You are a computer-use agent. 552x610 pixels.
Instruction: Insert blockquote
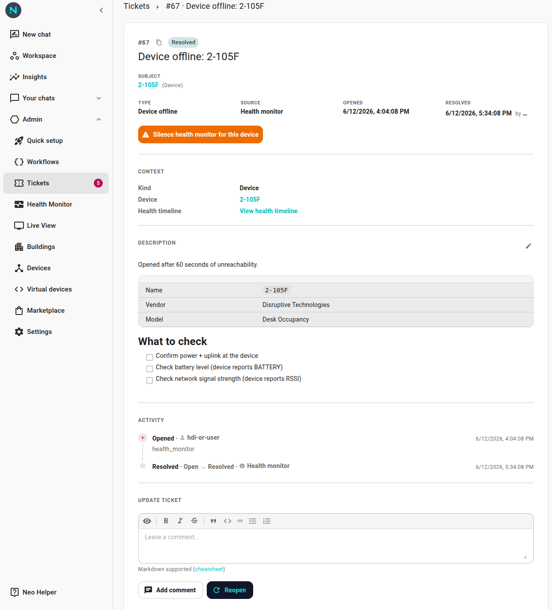[x=213, y=521]
